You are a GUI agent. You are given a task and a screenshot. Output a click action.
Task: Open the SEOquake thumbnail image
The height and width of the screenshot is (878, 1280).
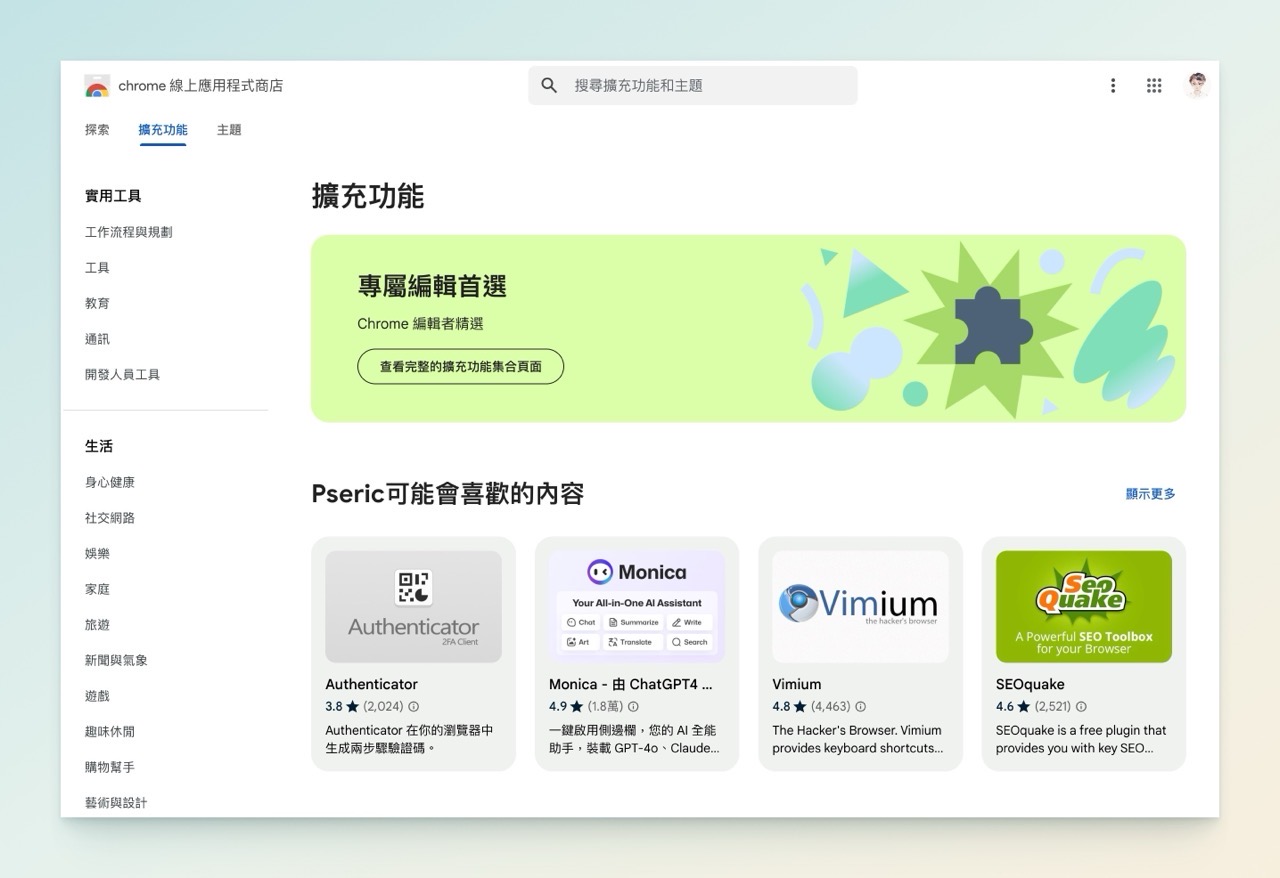pyautogui.click(x=1084, y=607)
